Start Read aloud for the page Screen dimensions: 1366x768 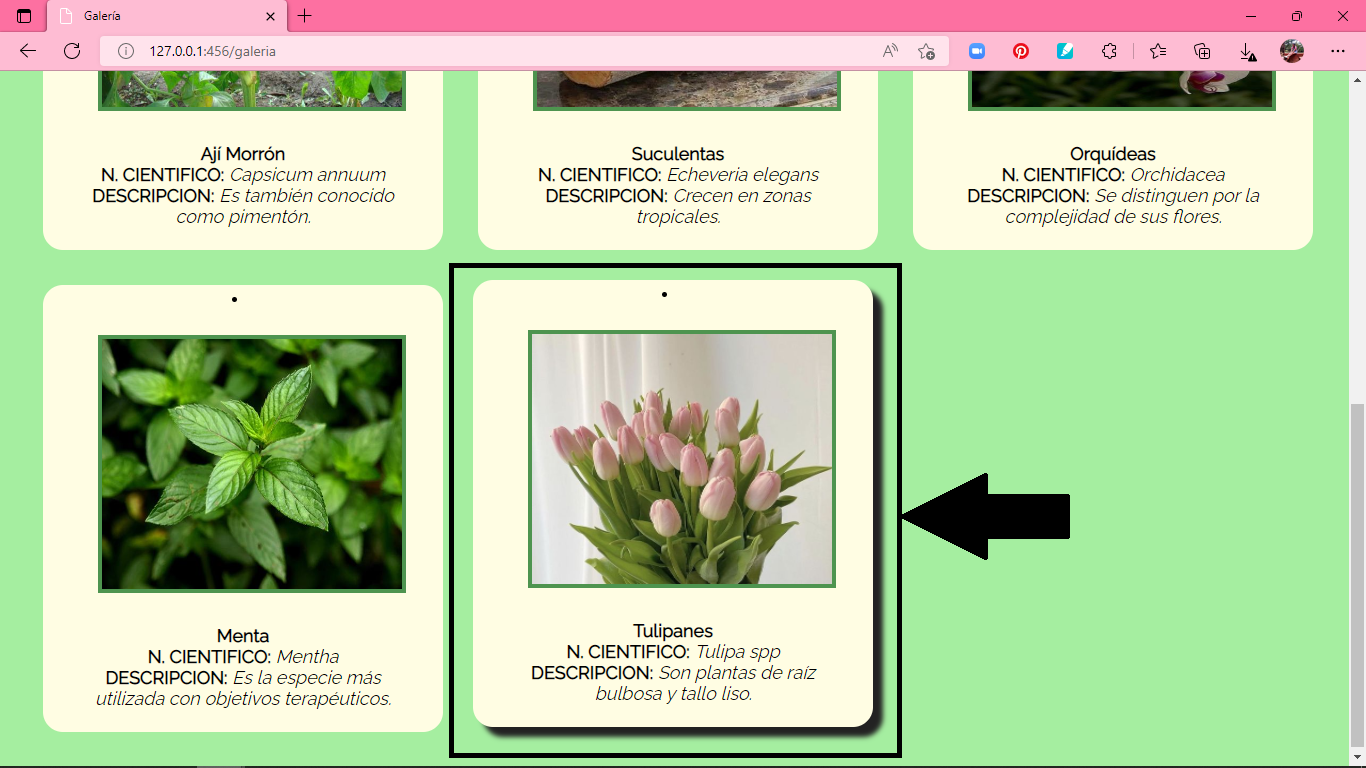coord(889,50)
